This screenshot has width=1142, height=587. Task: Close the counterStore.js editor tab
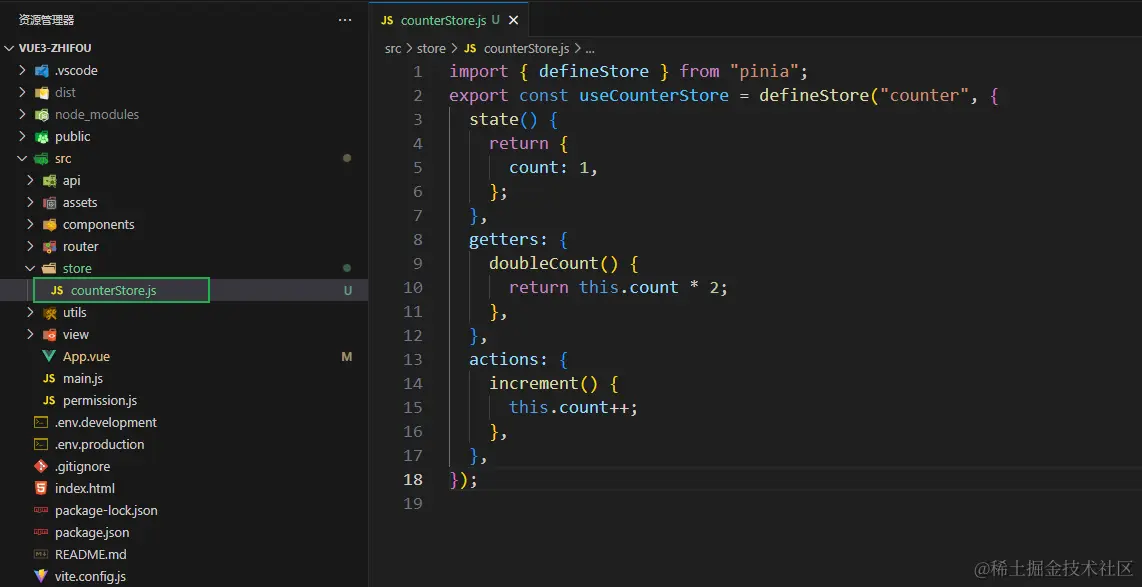tap(513, 20)
